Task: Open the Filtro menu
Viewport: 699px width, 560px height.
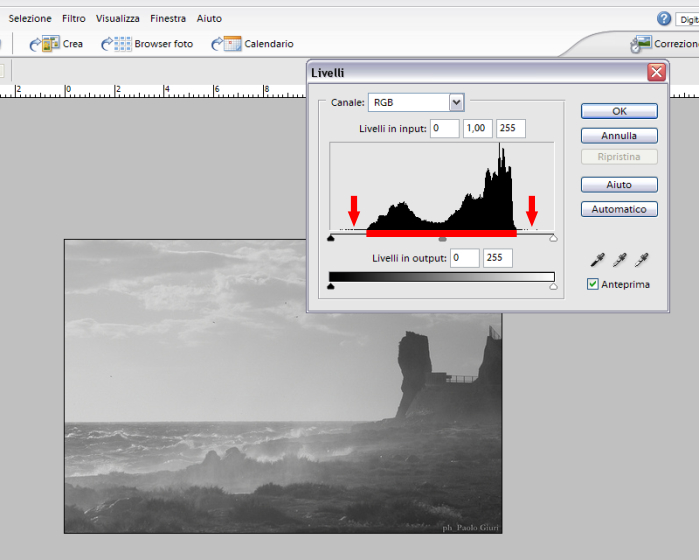Action: tap(73, 19)
